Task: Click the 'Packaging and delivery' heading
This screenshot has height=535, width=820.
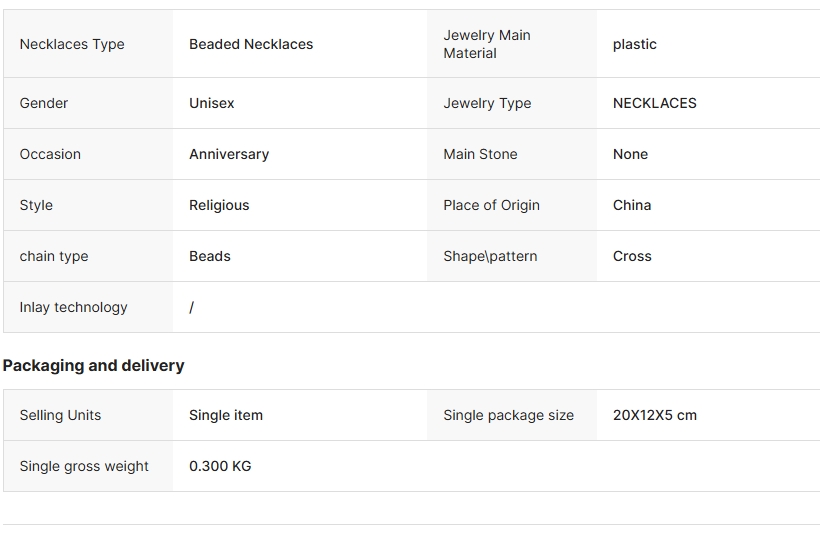Action: (94, 366)
